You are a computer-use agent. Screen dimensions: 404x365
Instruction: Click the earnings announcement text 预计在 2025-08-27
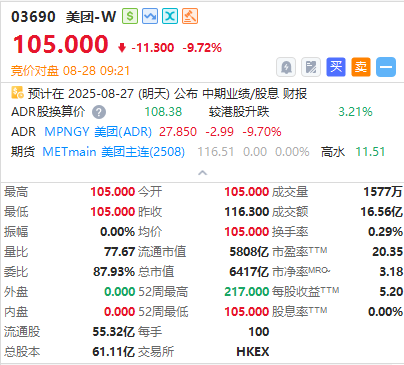click(167, 94)
